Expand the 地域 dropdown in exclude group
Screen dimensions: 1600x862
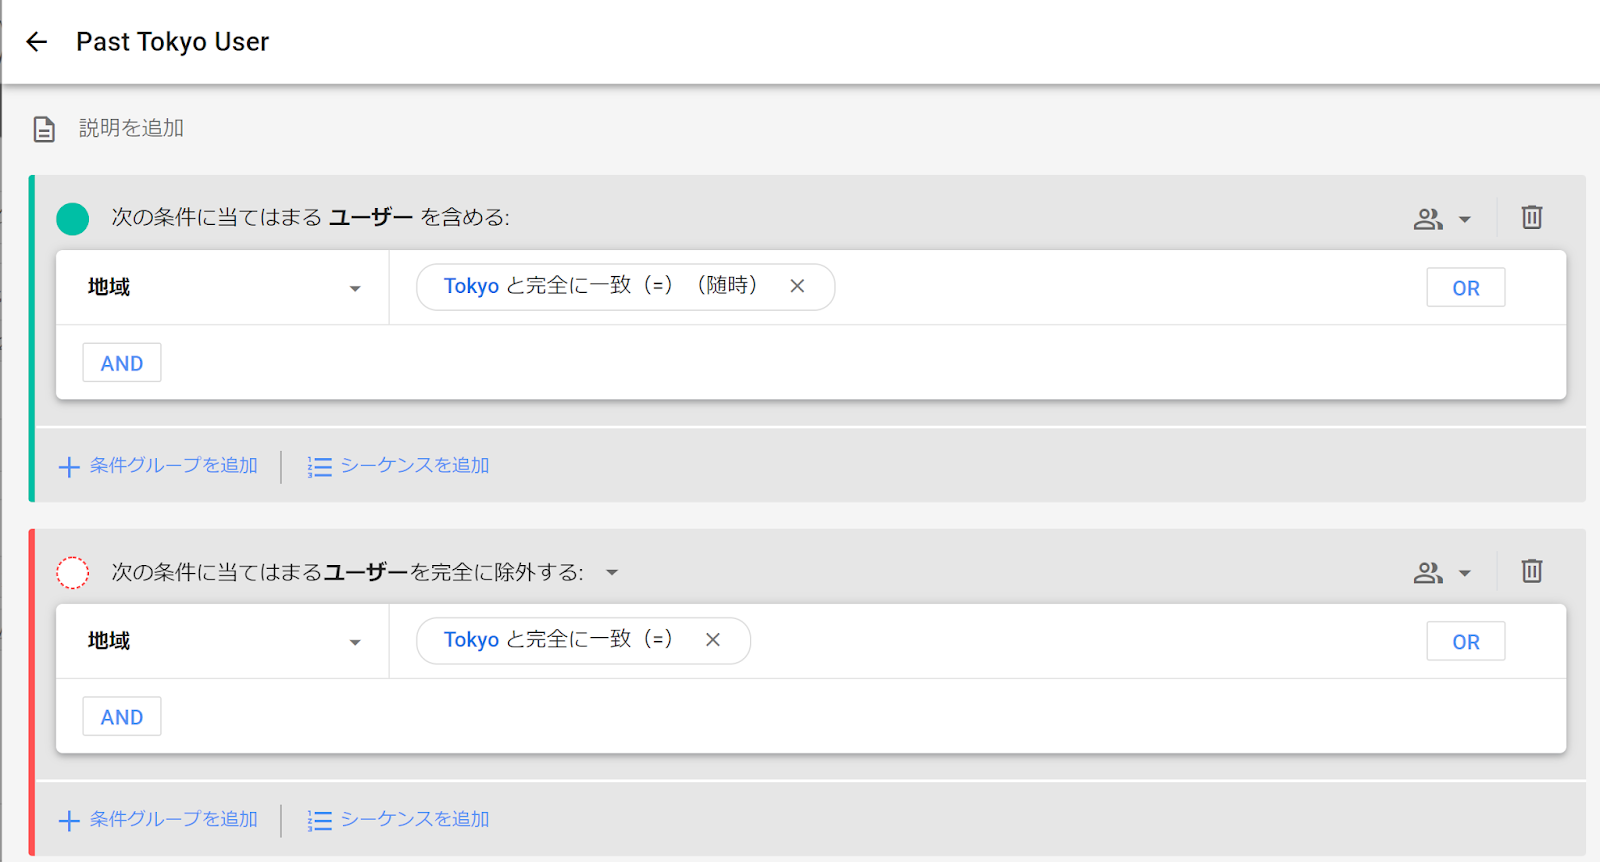[x=354, y=643]
